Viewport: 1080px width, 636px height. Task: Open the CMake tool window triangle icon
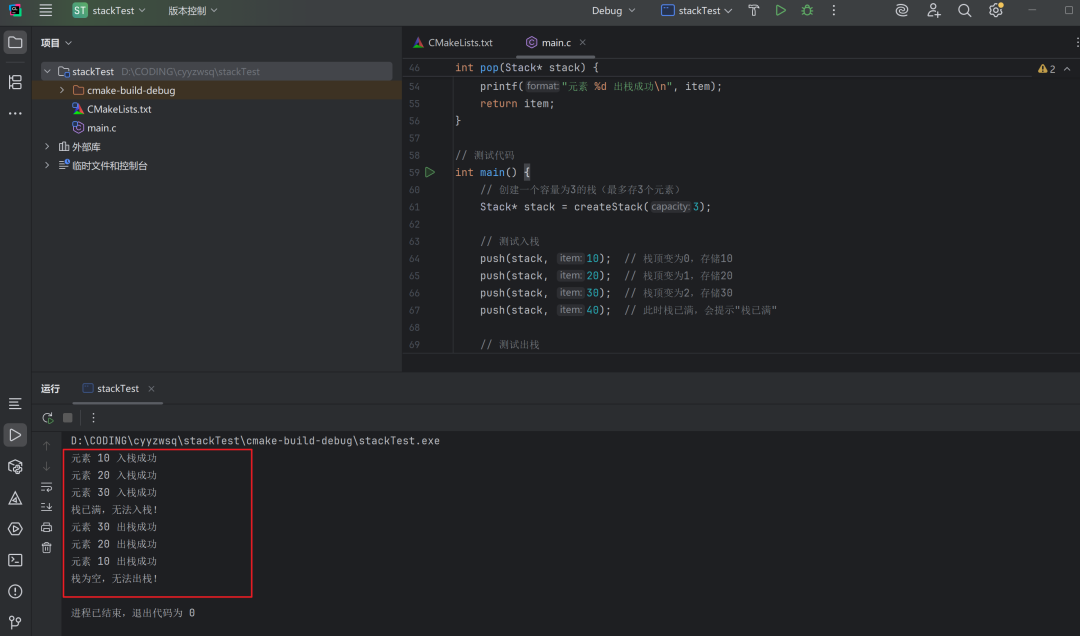click(x=14, y=498)
